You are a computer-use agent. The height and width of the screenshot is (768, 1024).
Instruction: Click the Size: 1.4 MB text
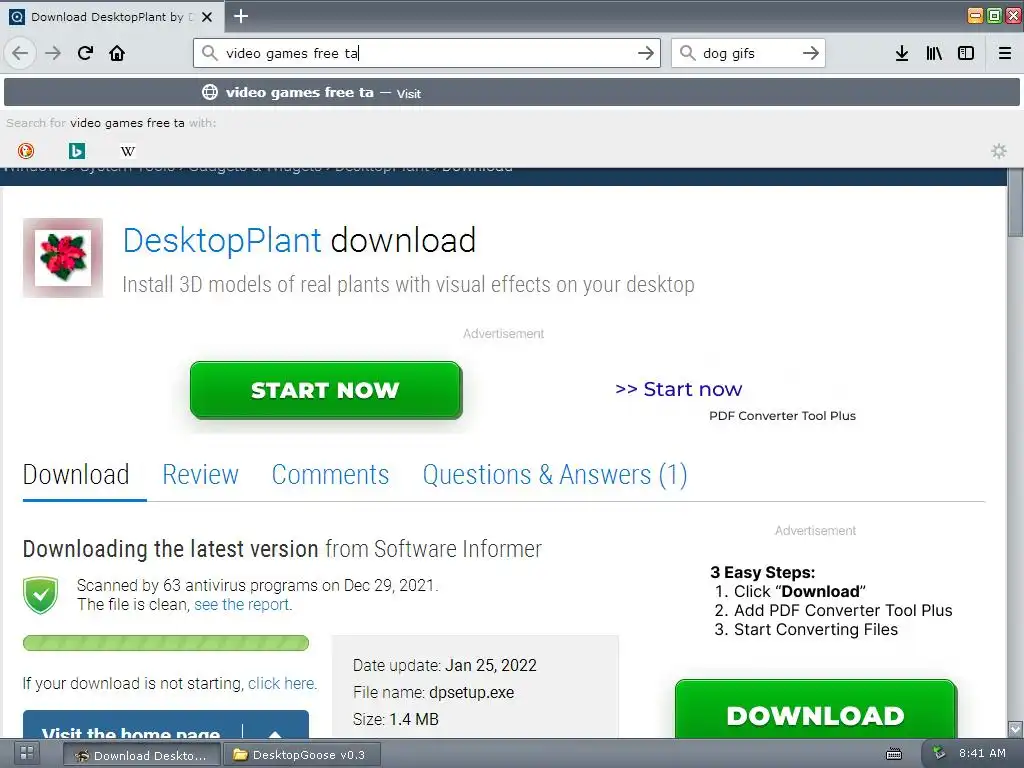click(395, 719)
